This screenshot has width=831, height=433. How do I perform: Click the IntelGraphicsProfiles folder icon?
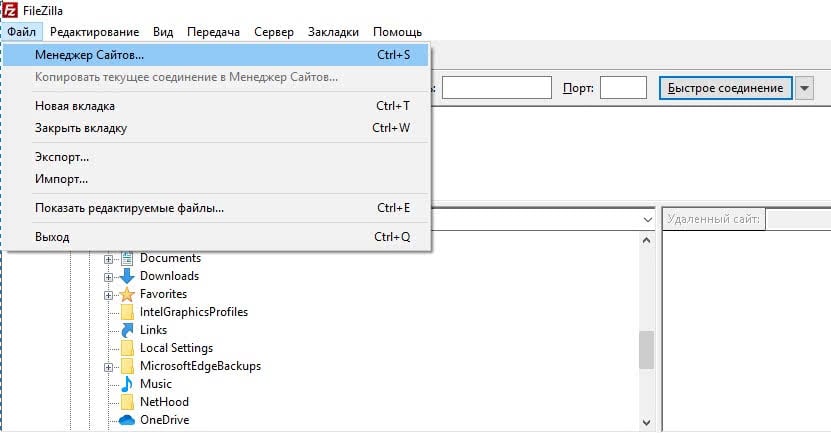point(127,312)
